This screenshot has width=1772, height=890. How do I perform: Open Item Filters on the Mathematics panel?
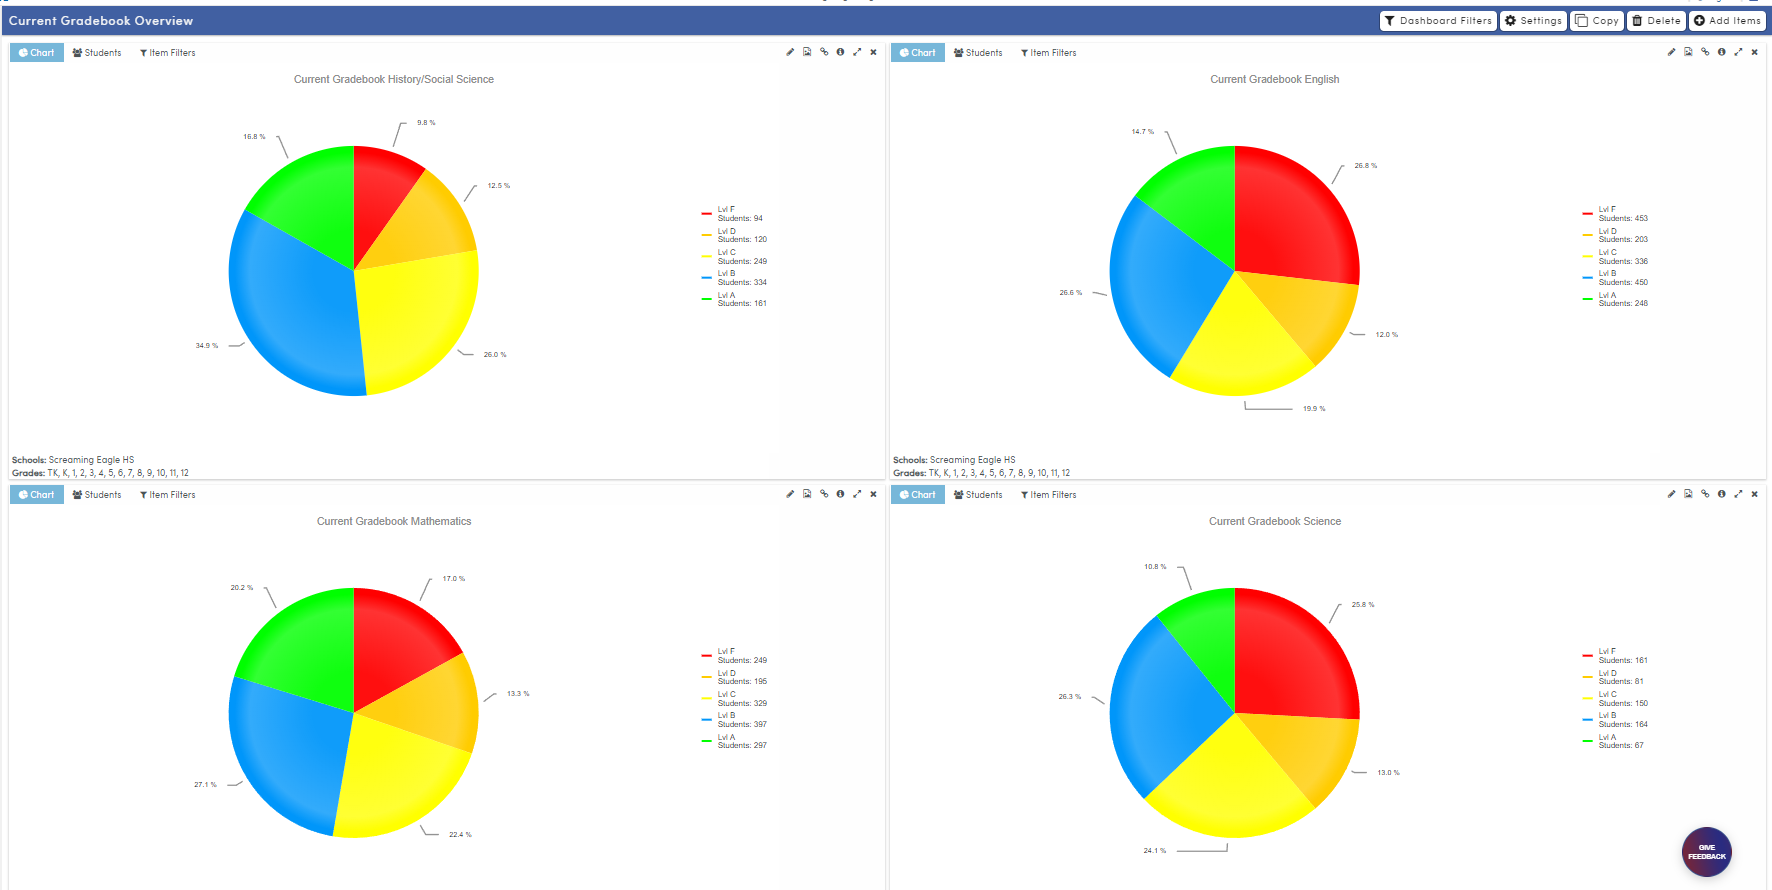coord(167,495)
